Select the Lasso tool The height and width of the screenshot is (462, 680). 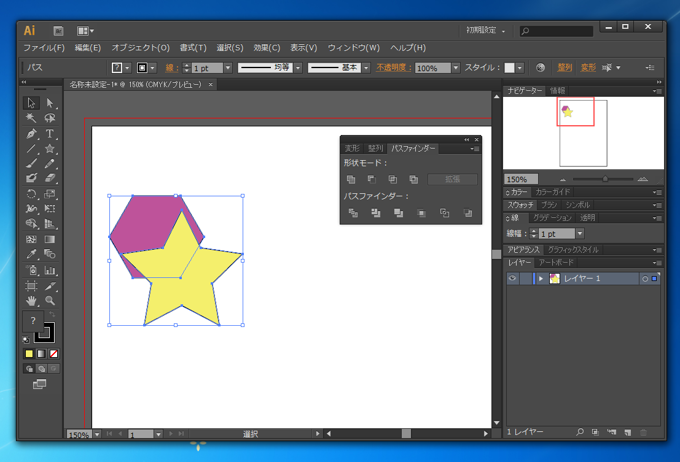coord(50,118)
